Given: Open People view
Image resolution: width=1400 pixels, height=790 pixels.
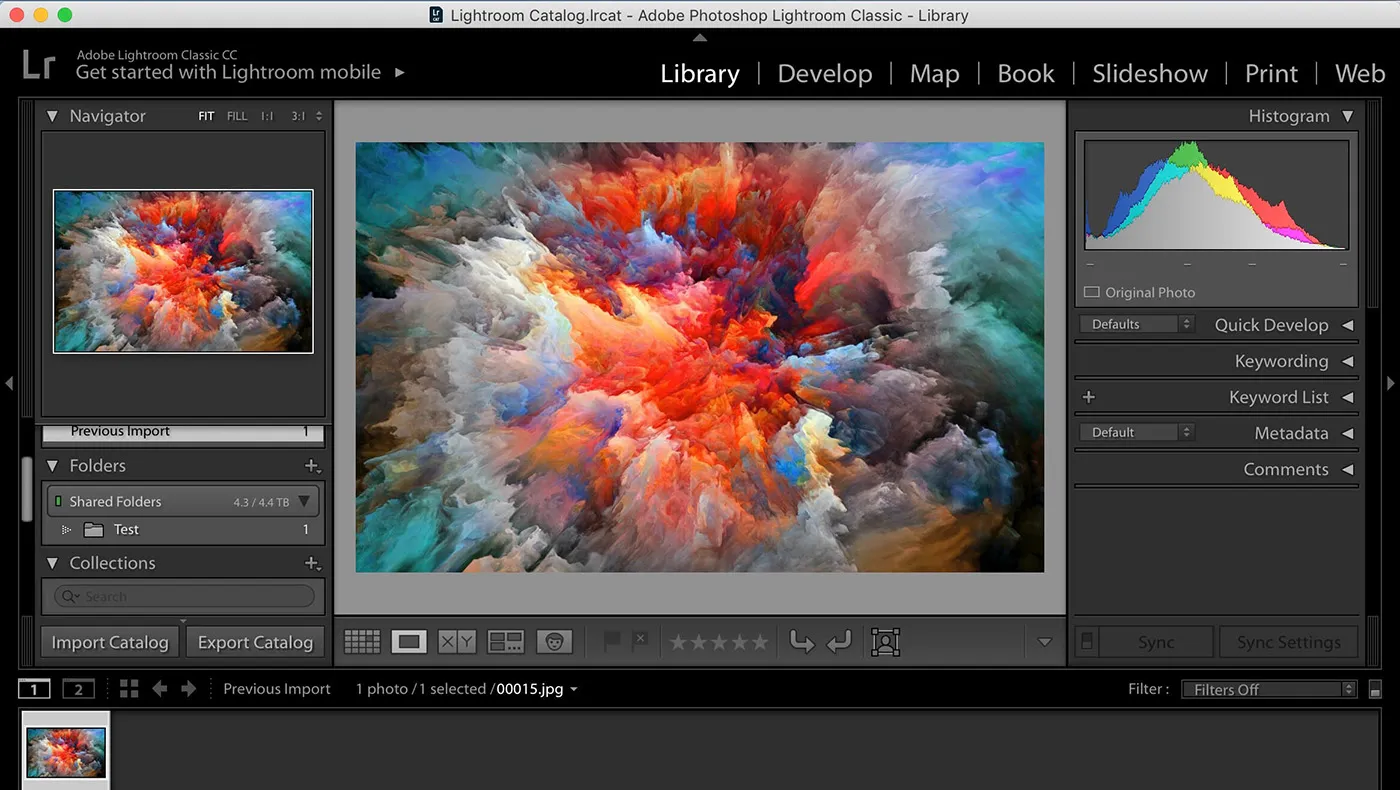Looking at the screenshot, I should 555,641.
